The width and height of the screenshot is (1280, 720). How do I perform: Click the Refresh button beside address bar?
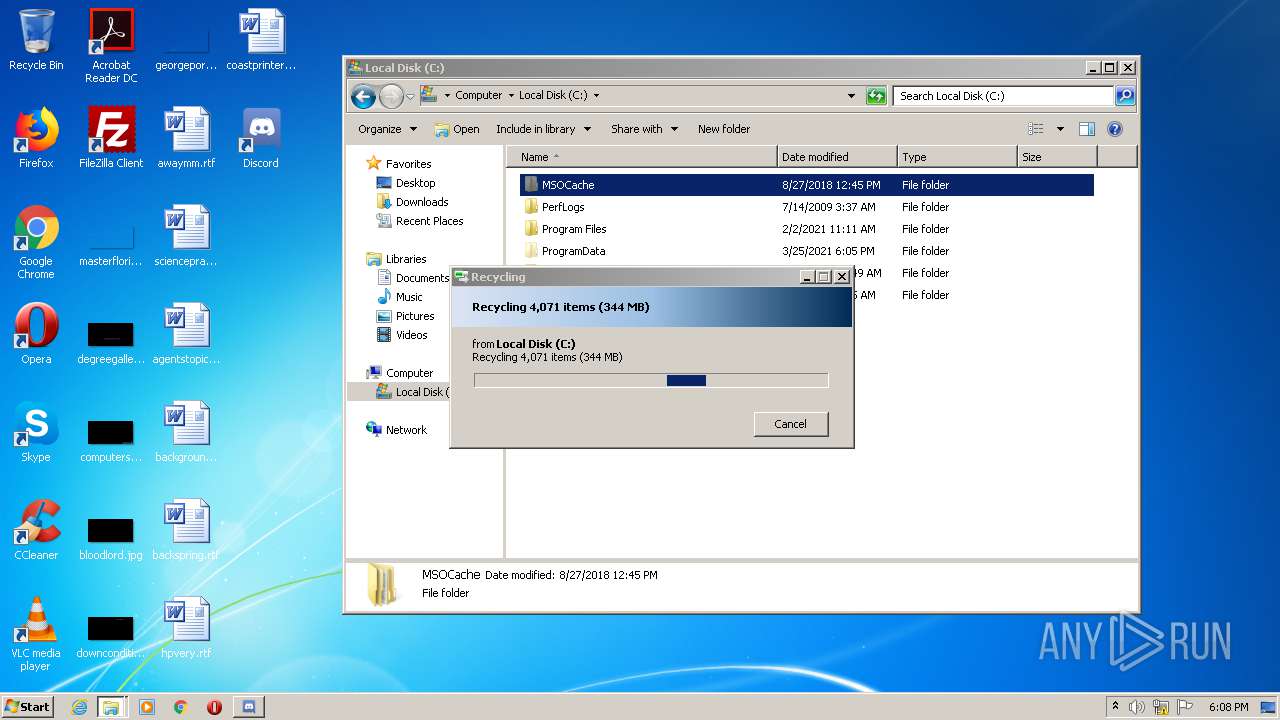pos(876,96)
